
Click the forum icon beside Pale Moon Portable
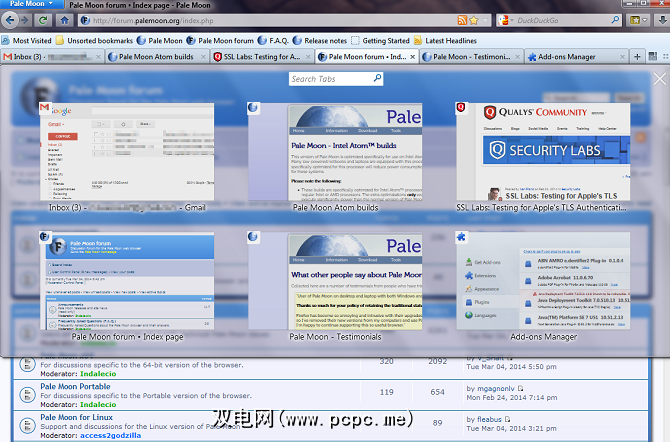pyautogui.click(x=27, y=395)
